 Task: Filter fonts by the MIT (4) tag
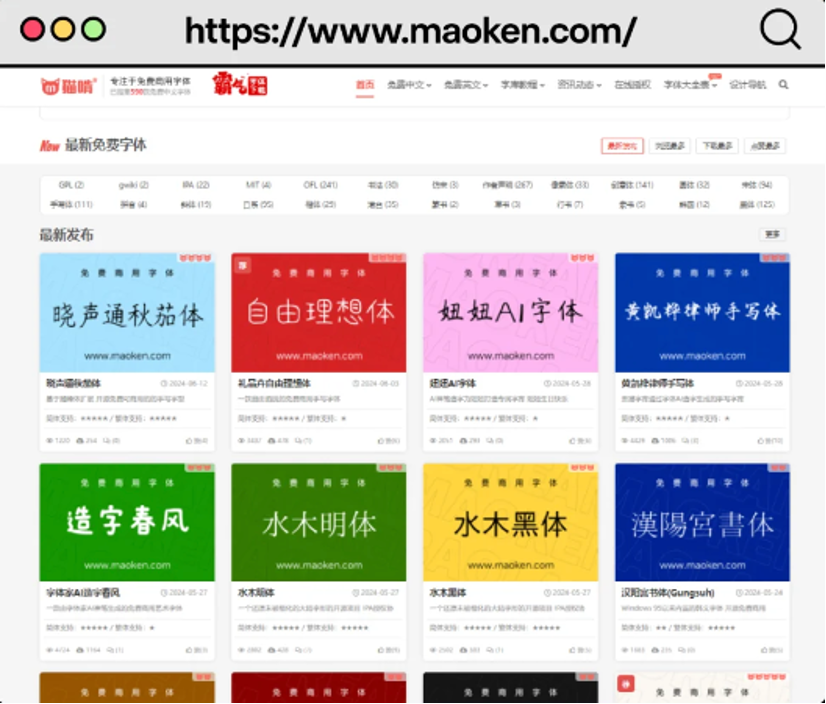[258, 185]
